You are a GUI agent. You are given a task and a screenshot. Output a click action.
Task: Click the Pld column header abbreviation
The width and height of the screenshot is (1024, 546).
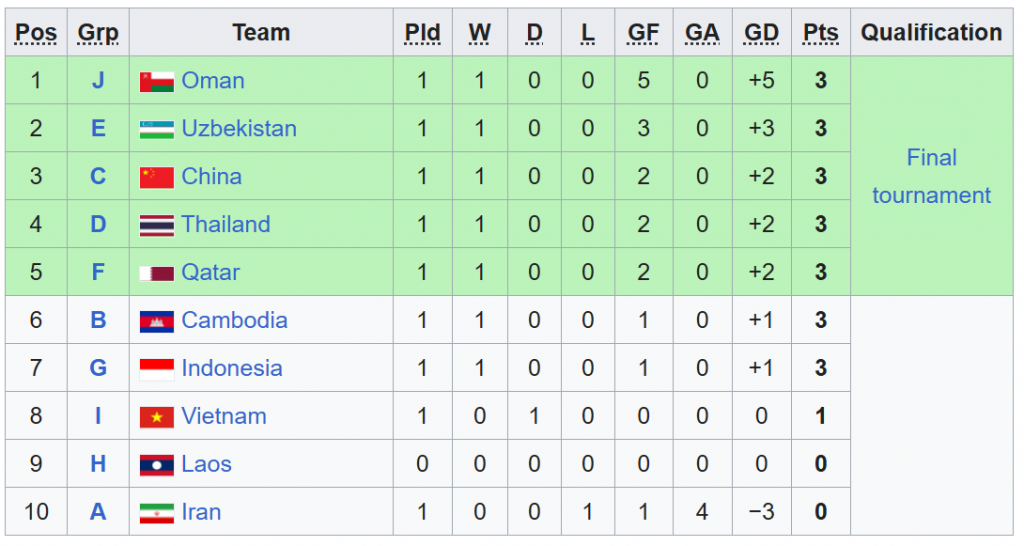[x=423, y=33]
